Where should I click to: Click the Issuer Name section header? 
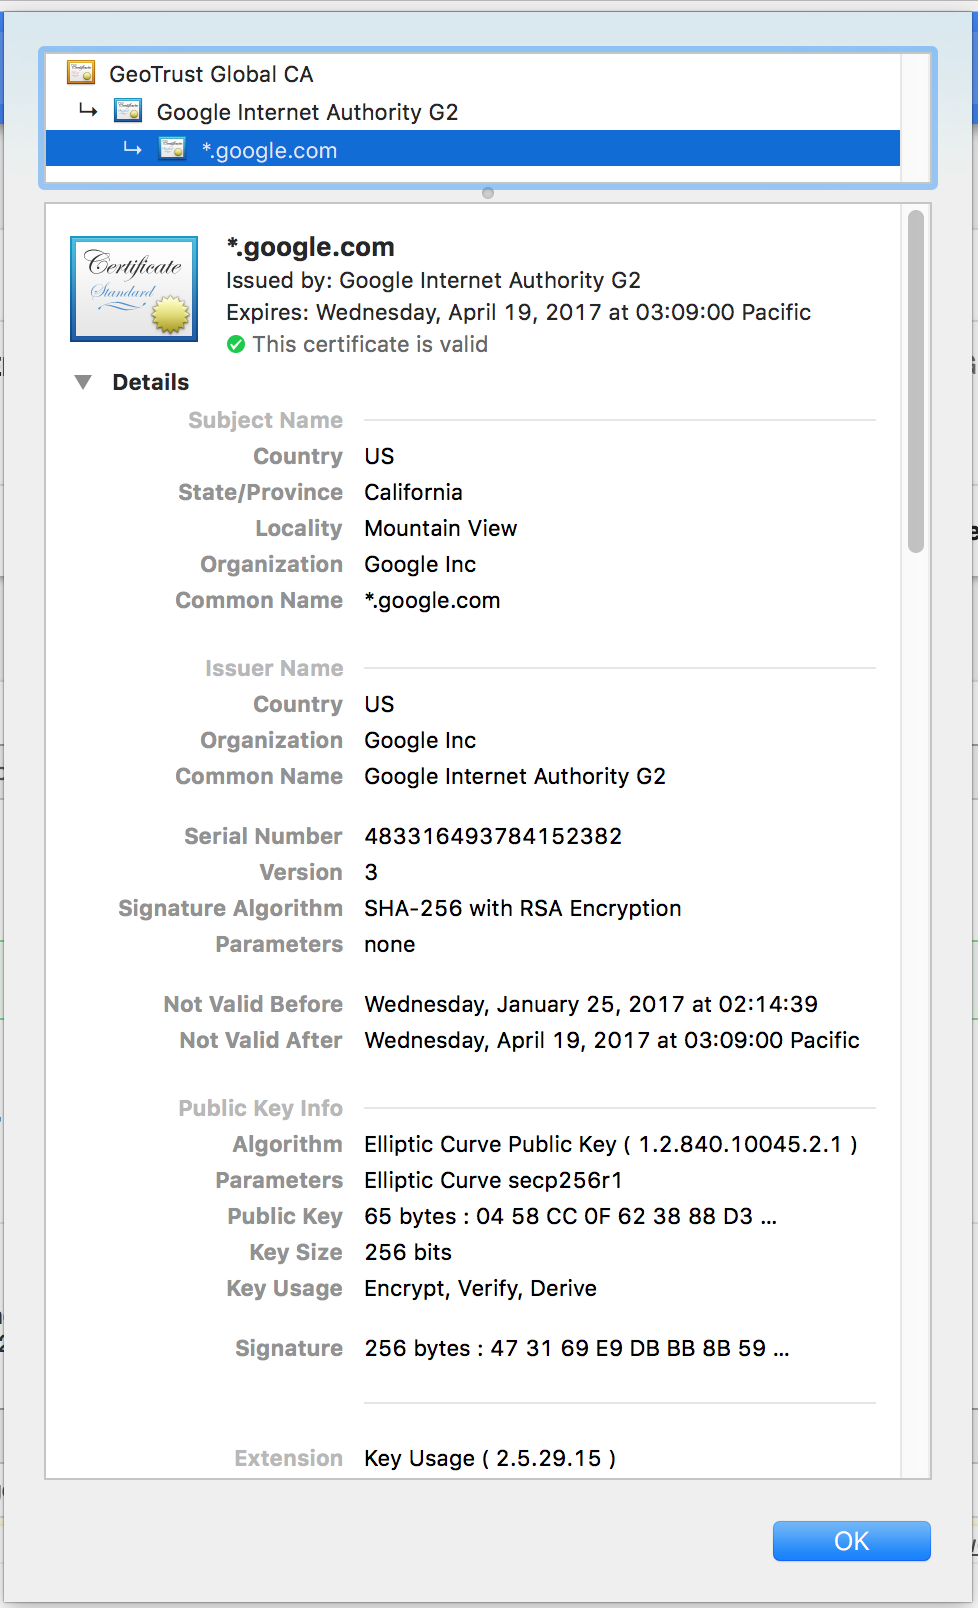(x=274, y=669)
